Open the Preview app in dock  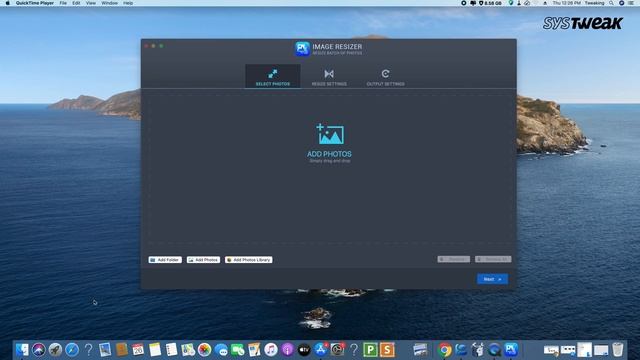click(105, 350)
